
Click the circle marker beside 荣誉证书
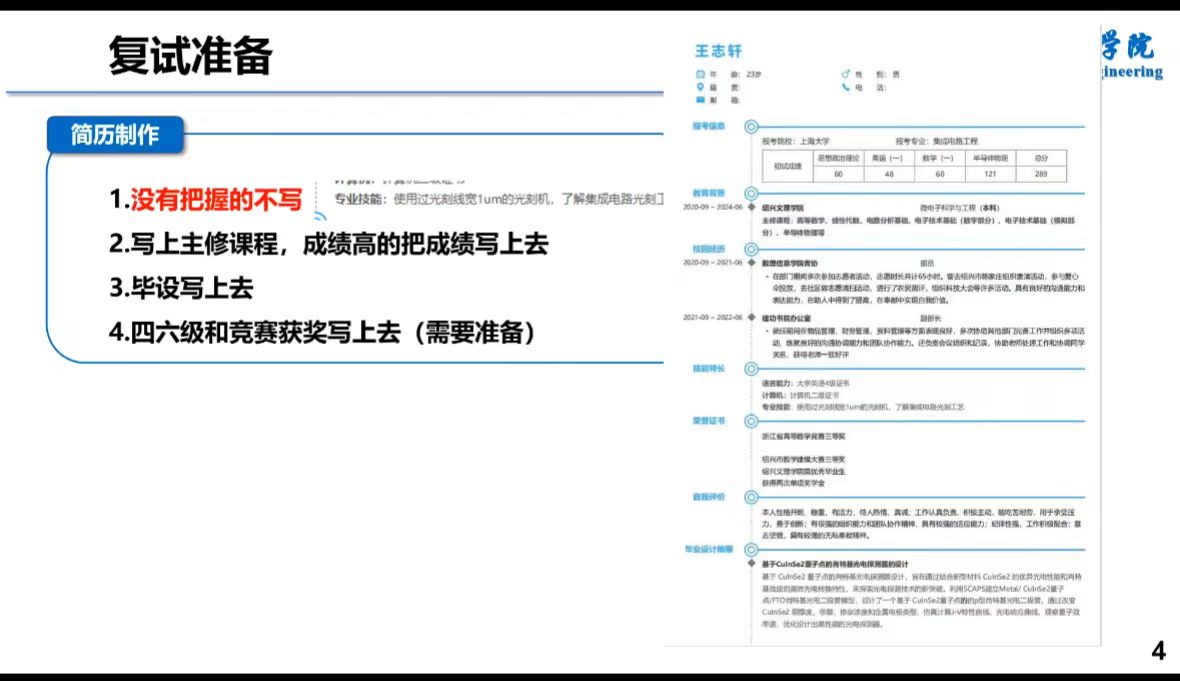coord(751,421)
